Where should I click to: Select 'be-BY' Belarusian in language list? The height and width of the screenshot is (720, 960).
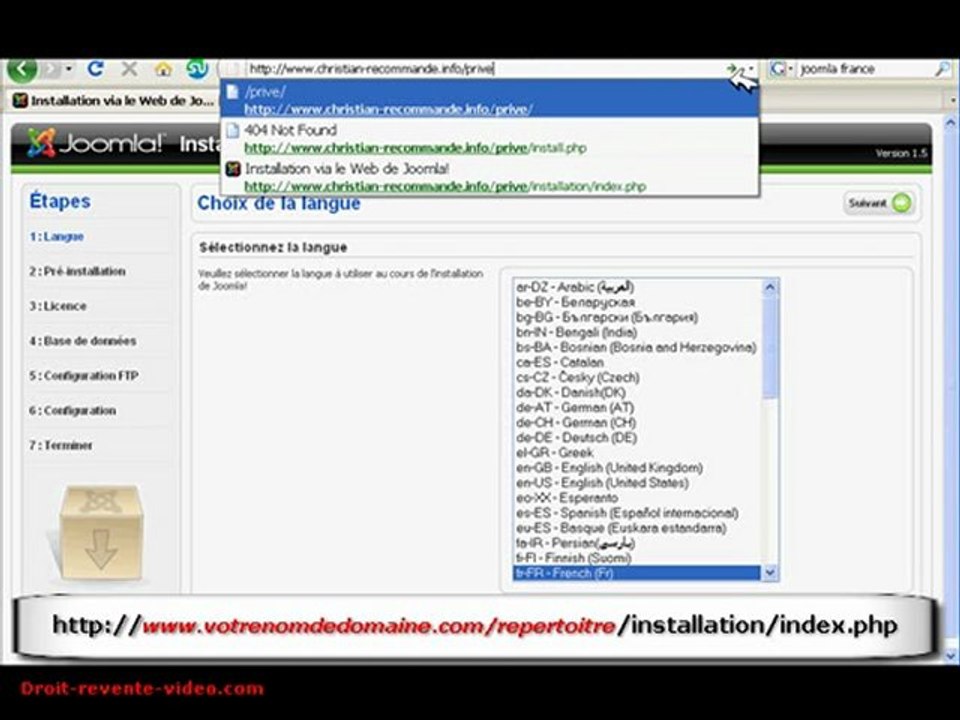(x=637, y=302)
